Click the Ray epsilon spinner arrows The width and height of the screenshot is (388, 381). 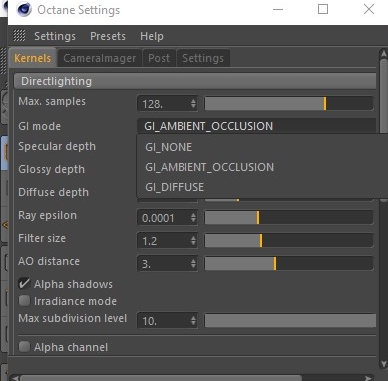pos(193,218)
